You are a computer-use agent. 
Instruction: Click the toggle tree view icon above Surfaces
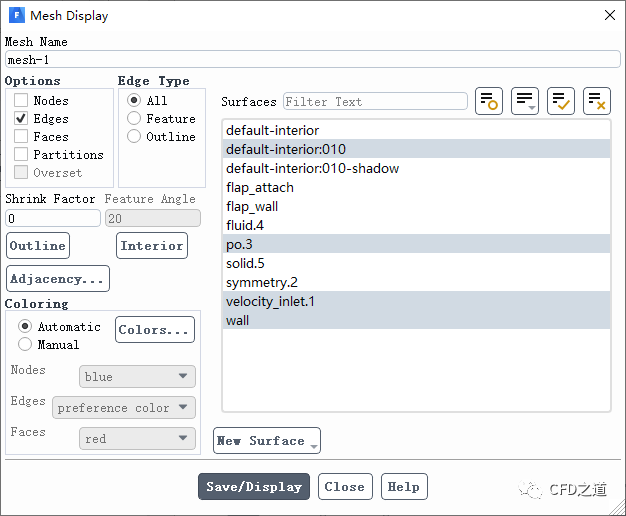point(489,101)
